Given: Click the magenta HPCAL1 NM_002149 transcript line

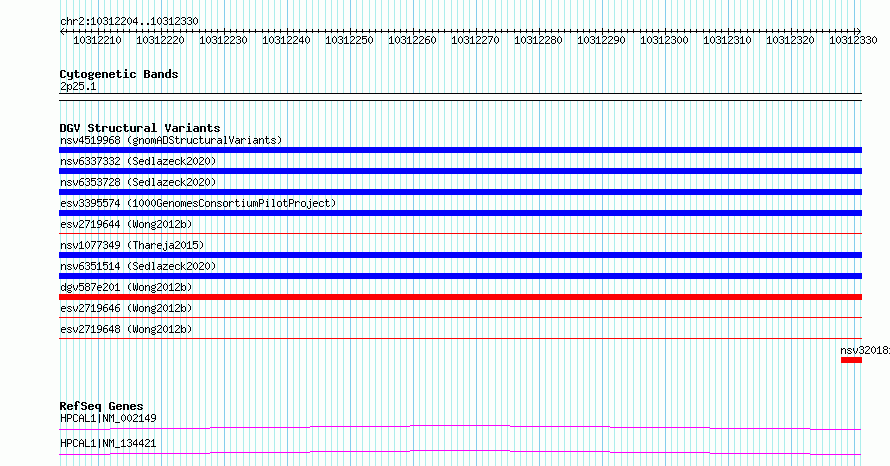Looking at the screenshot, I should (460, 427).
